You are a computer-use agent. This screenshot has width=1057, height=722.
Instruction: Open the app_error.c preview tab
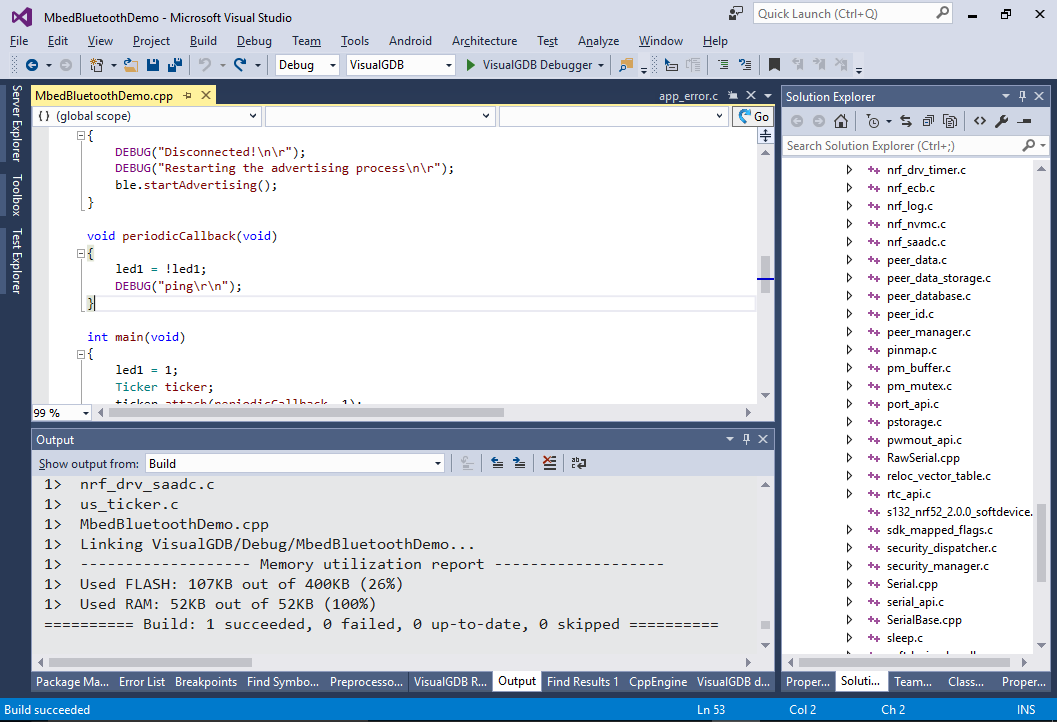coord(688,96)
